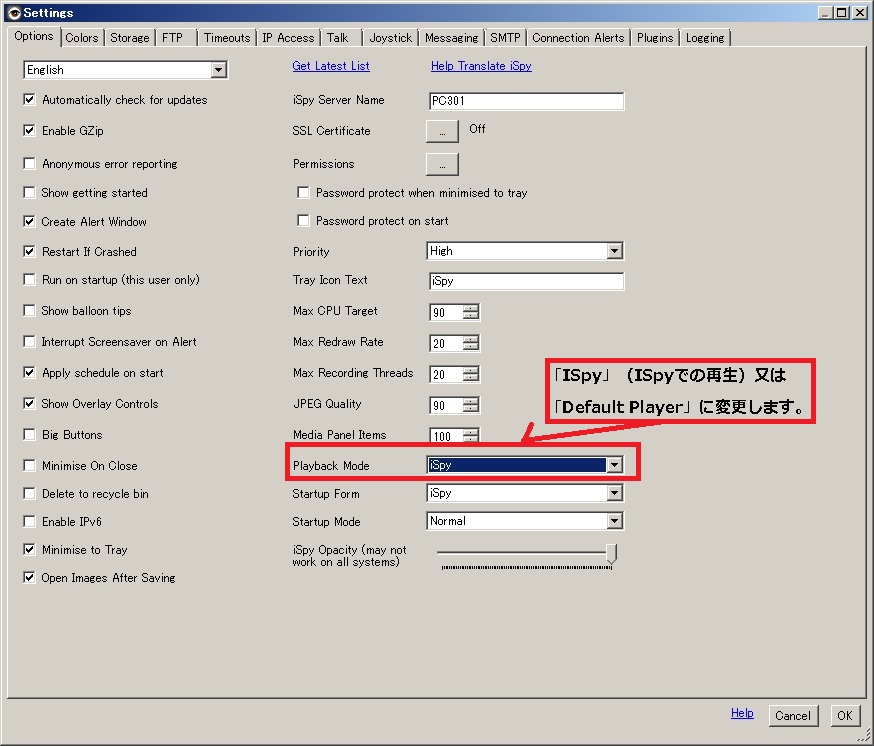The width and height of the screenshot is (874, 746).
Task: Select the Options tab
Action: [34, 36]
